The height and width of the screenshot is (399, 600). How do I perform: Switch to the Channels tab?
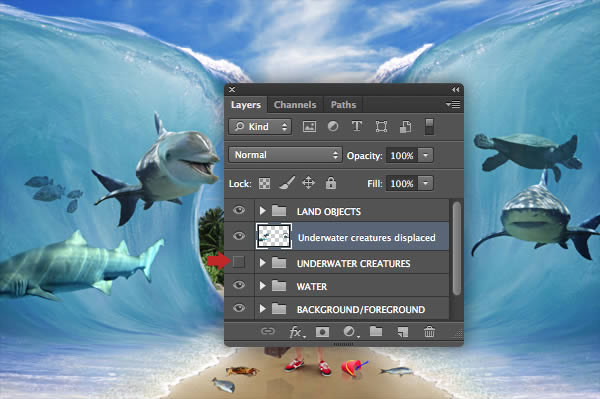click(295, 105)
